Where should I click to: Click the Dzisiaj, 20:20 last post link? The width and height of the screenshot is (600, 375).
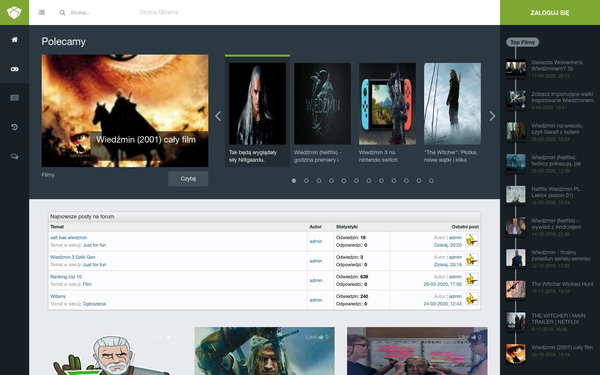point(448,245)
